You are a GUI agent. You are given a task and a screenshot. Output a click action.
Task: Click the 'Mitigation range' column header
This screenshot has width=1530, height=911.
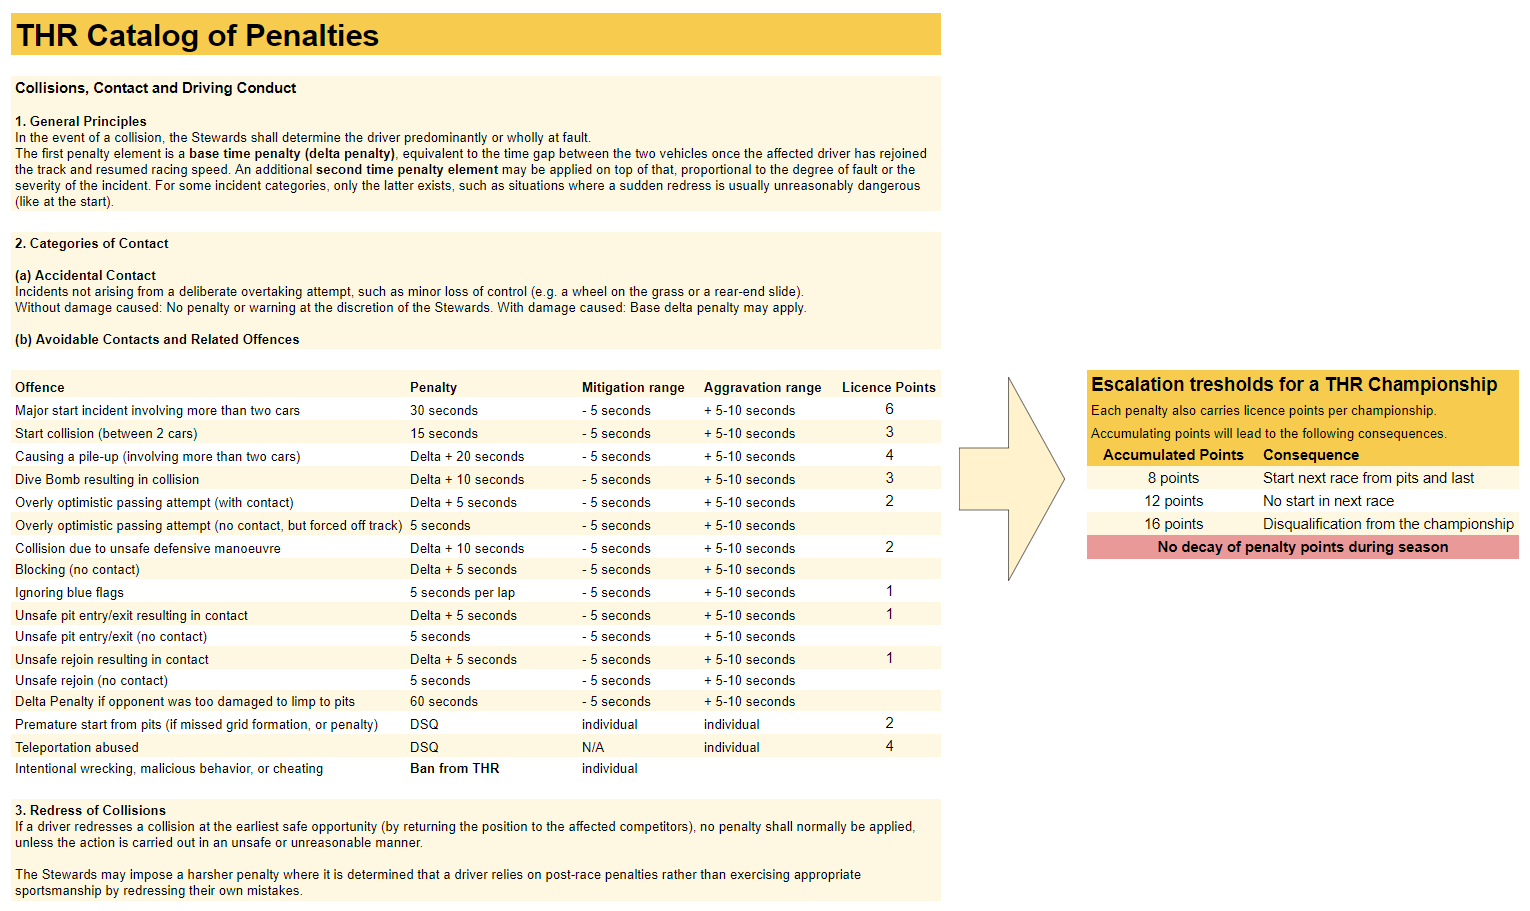coord(633,387)
